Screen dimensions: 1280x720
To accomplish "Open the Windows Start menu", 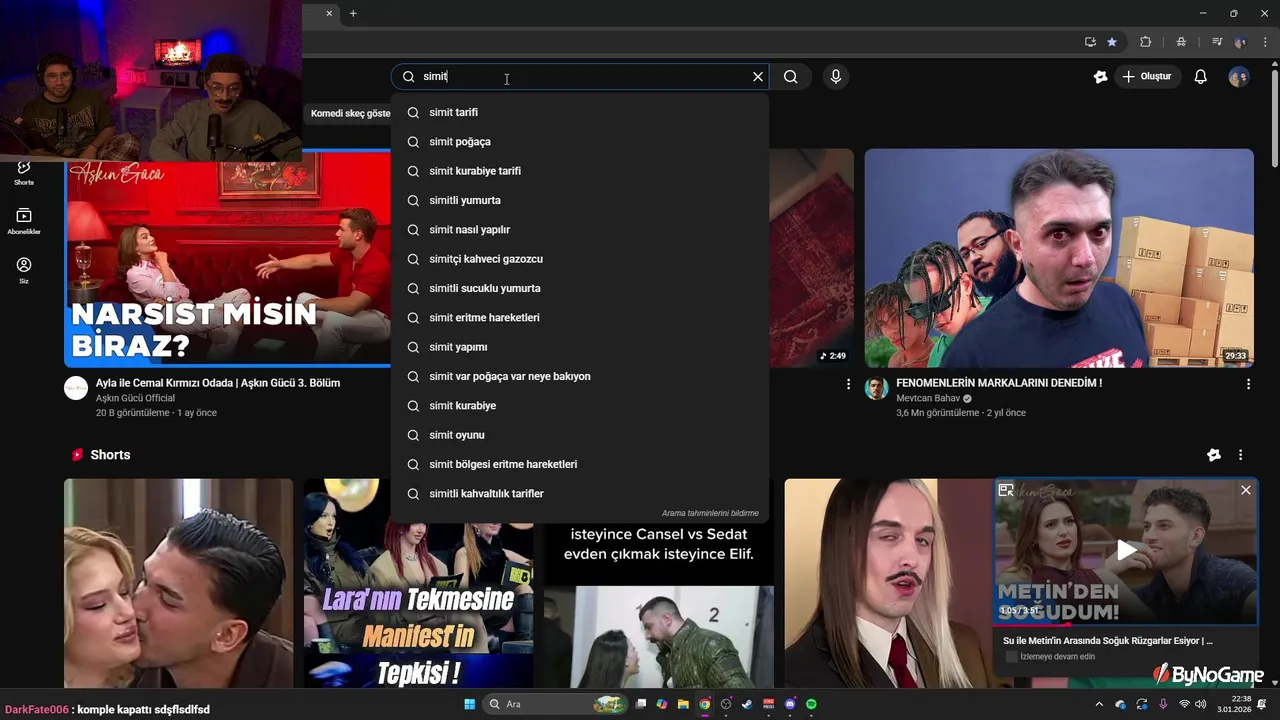I will 469,704.
